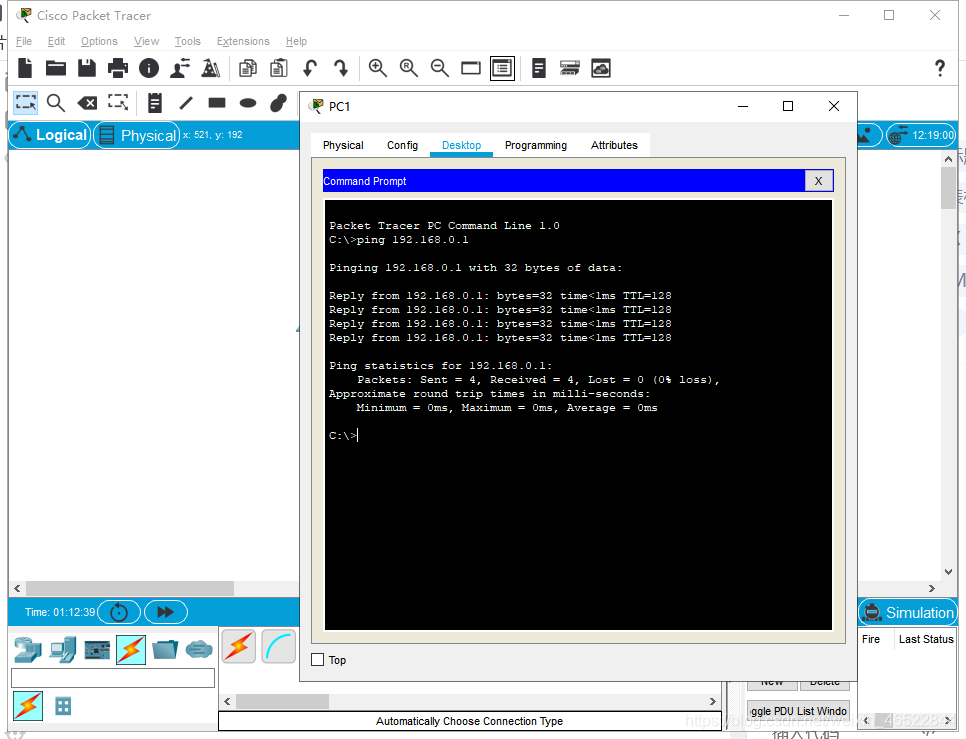
Task: Reset simulation time power cycle button
Action: 119,612
